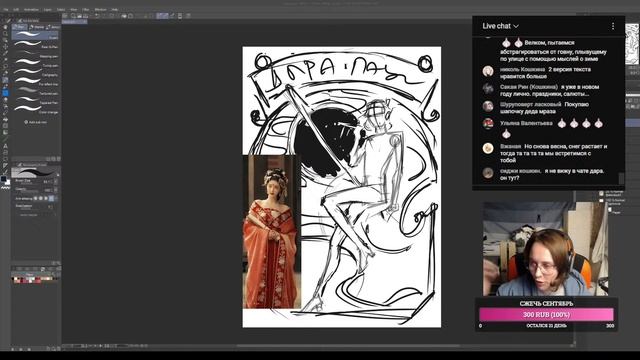The height and width of the screenshot is (360, 640).
Task: Open the Window menu
Action: click(100, 9)
